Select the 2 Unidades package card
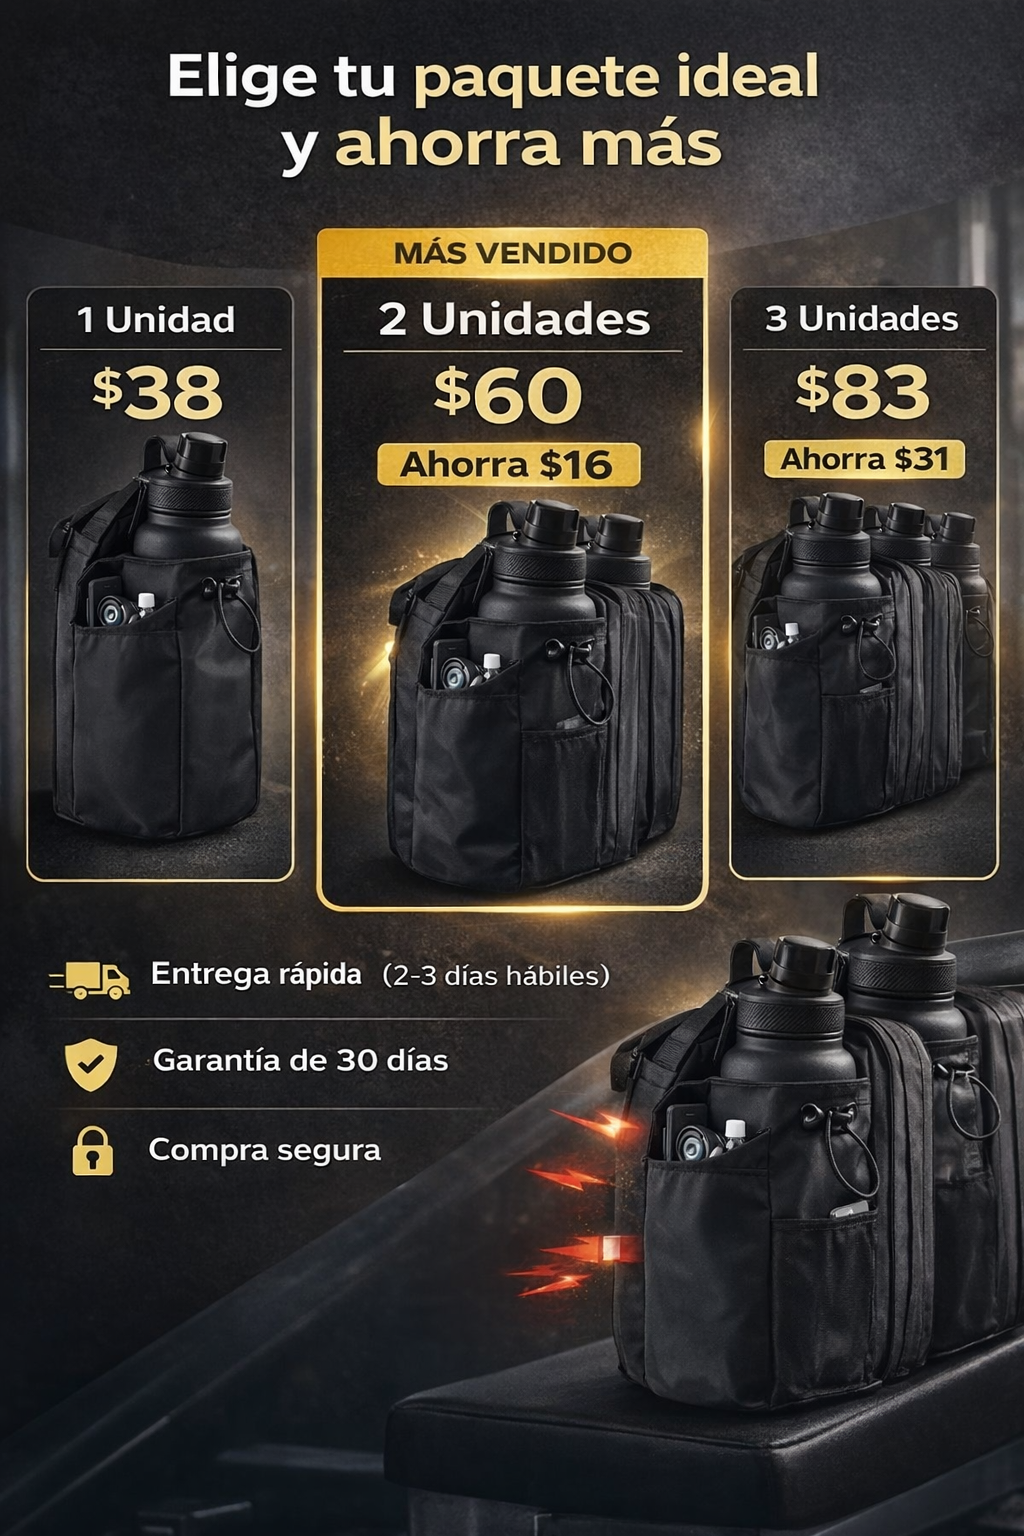Viewport: 1024px width, 1536px height. point(512,570)
